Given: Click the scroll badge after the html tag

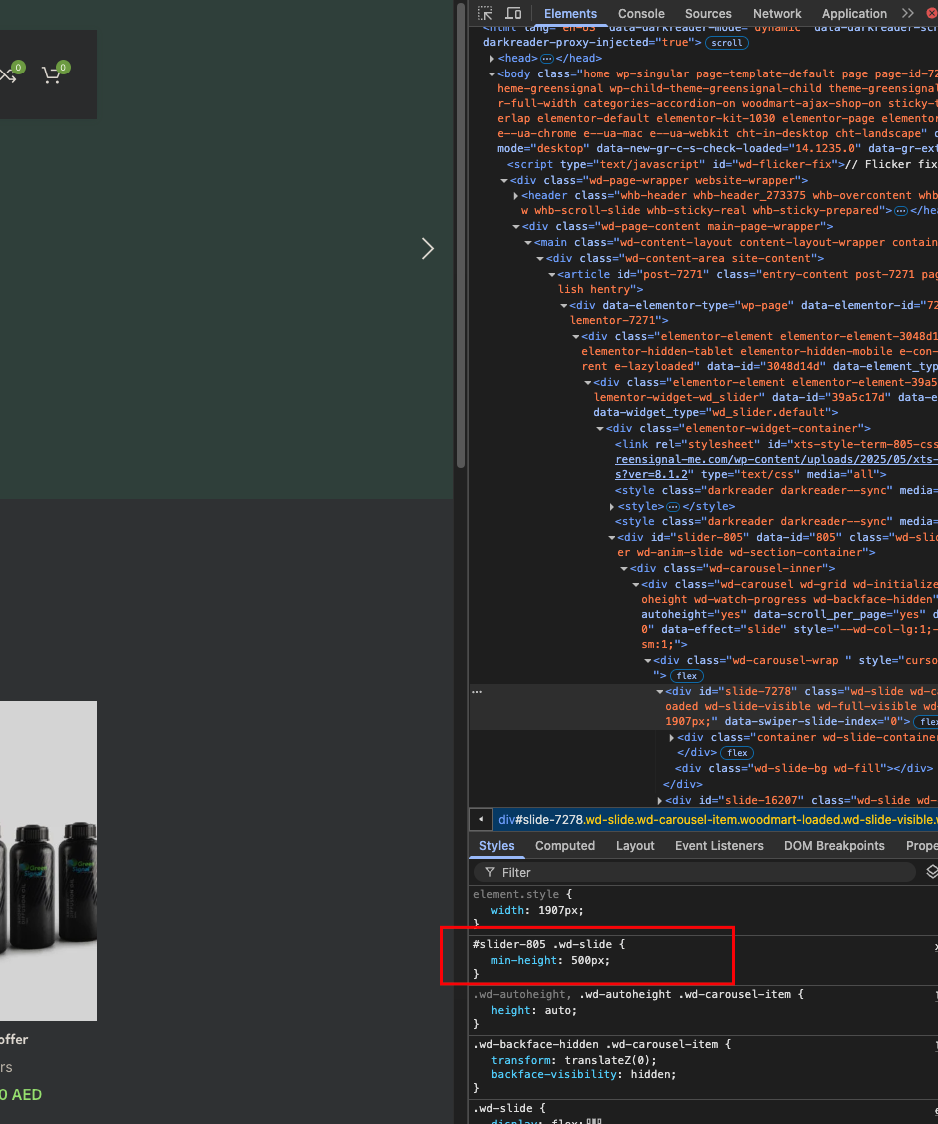Looking at the screenshot, I should [727, 43].
